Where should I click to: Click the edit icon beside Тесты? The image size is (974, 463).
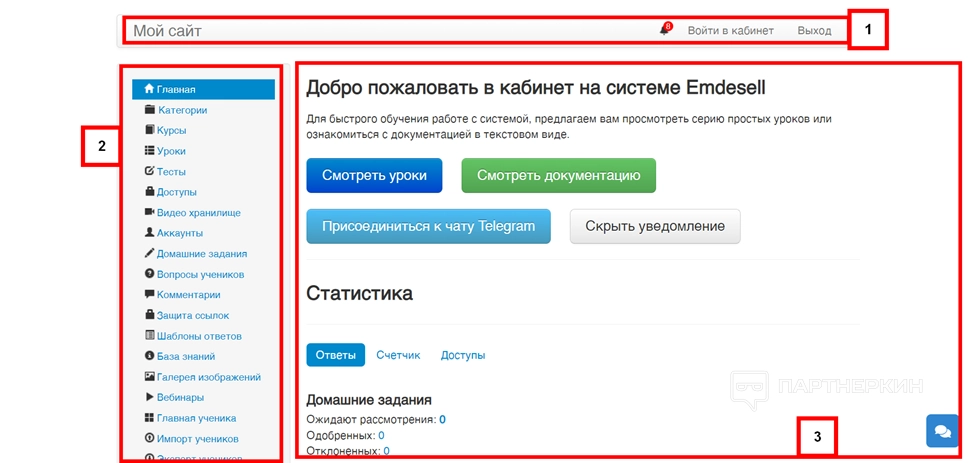pos(149,171)
